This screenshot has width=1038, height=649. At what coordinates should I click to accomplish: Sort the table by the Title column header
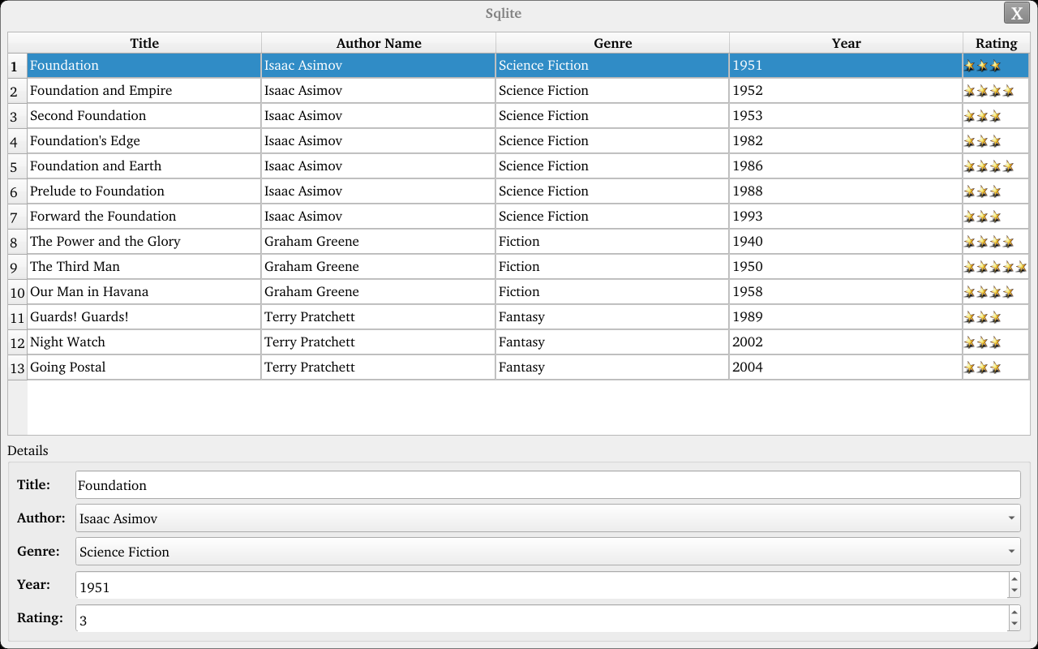pos(144,43)
